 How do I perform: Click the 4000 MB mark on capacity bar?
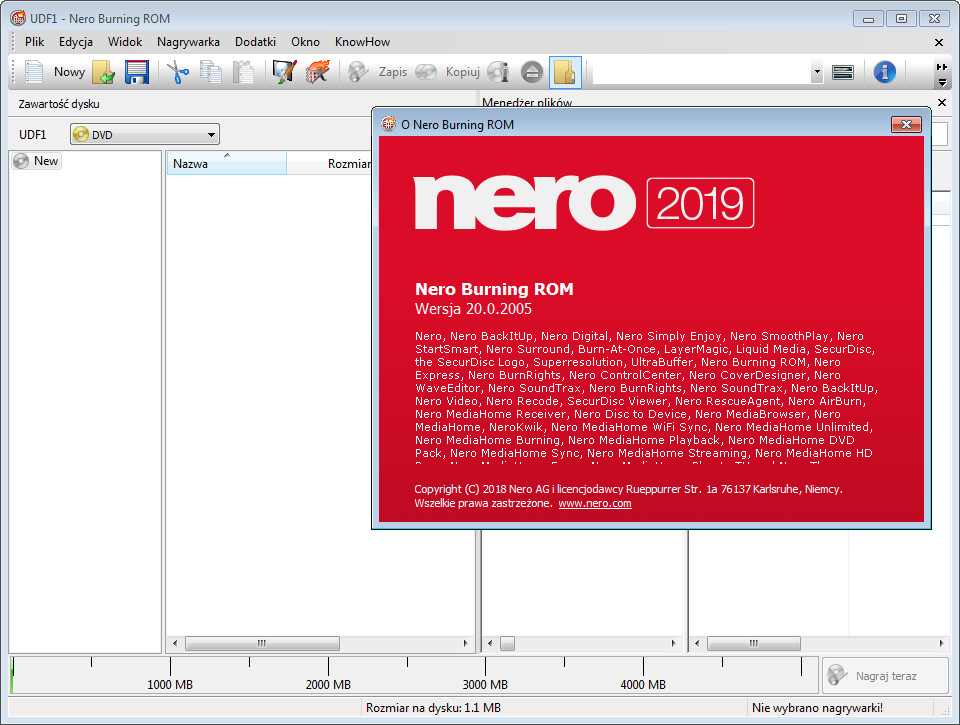[x=643, y=684]
